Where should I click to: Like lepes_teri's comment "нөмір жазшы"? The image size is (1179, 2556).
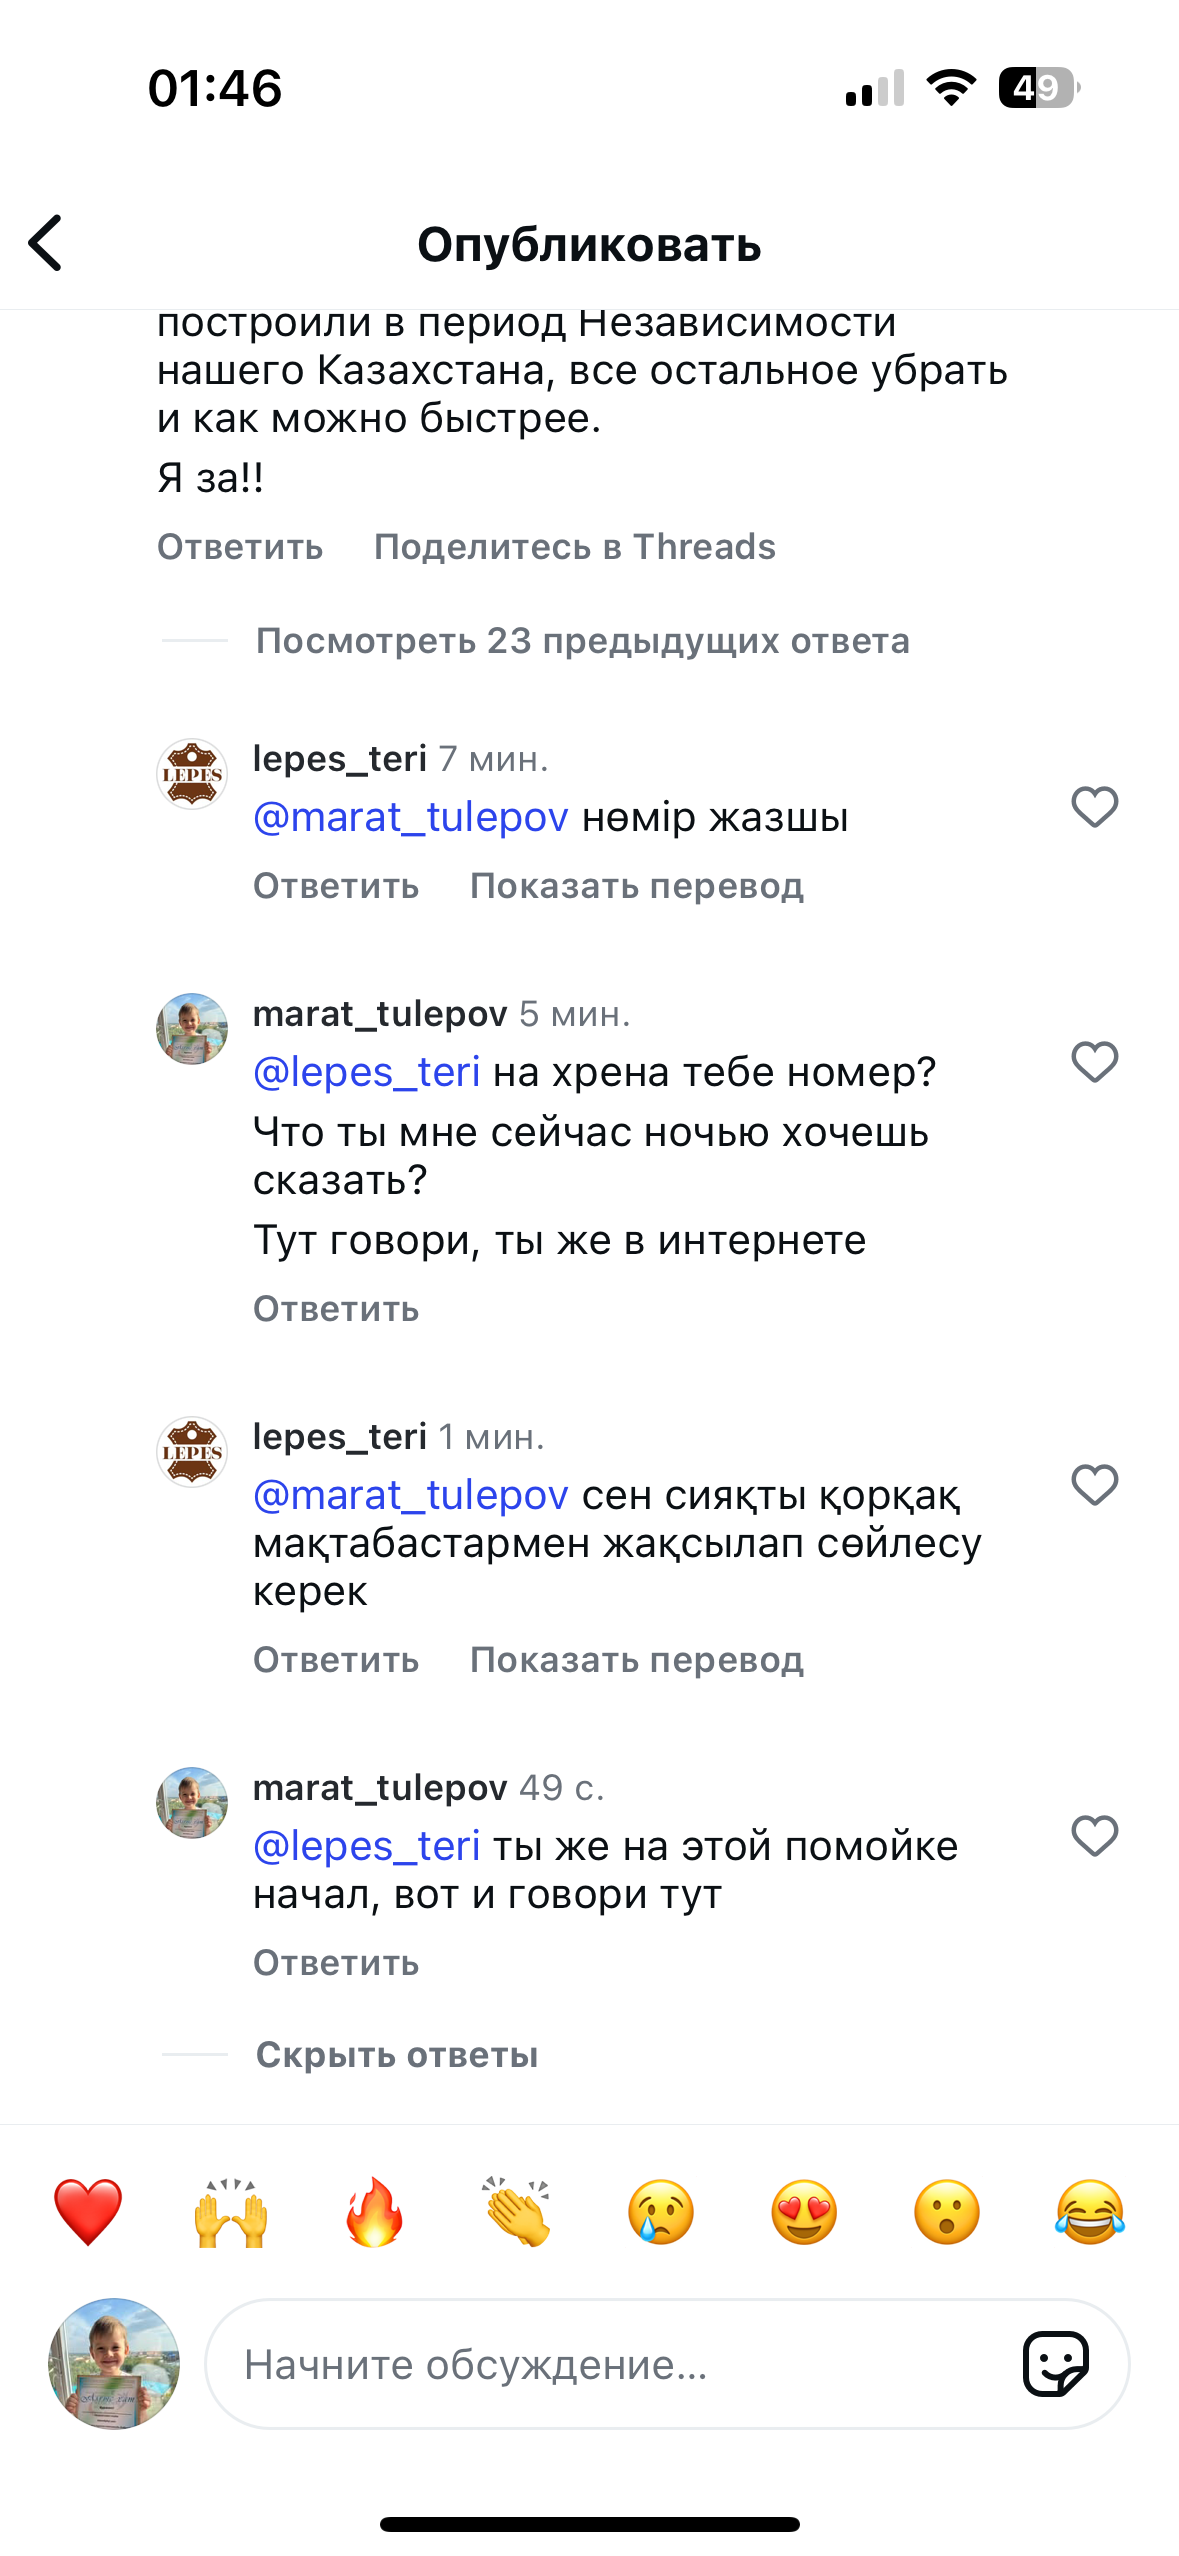tap(1094, 807)
